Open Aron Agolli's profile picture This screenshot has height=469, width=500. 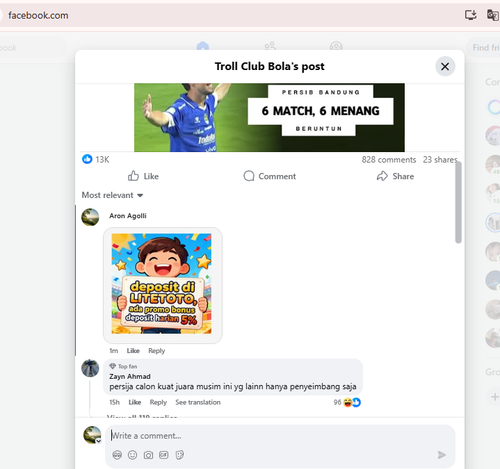pyautogui.click(x=90, y=217)
